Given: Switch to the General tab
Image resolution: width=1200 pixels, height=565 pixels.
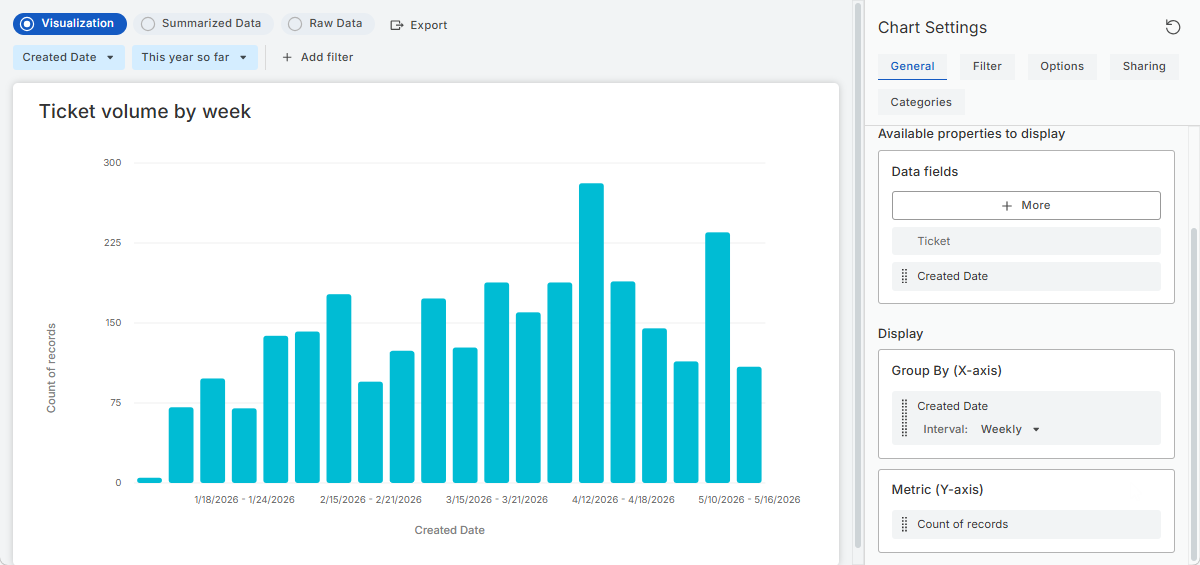Looking at the screenshot, I should coord(912,66).
